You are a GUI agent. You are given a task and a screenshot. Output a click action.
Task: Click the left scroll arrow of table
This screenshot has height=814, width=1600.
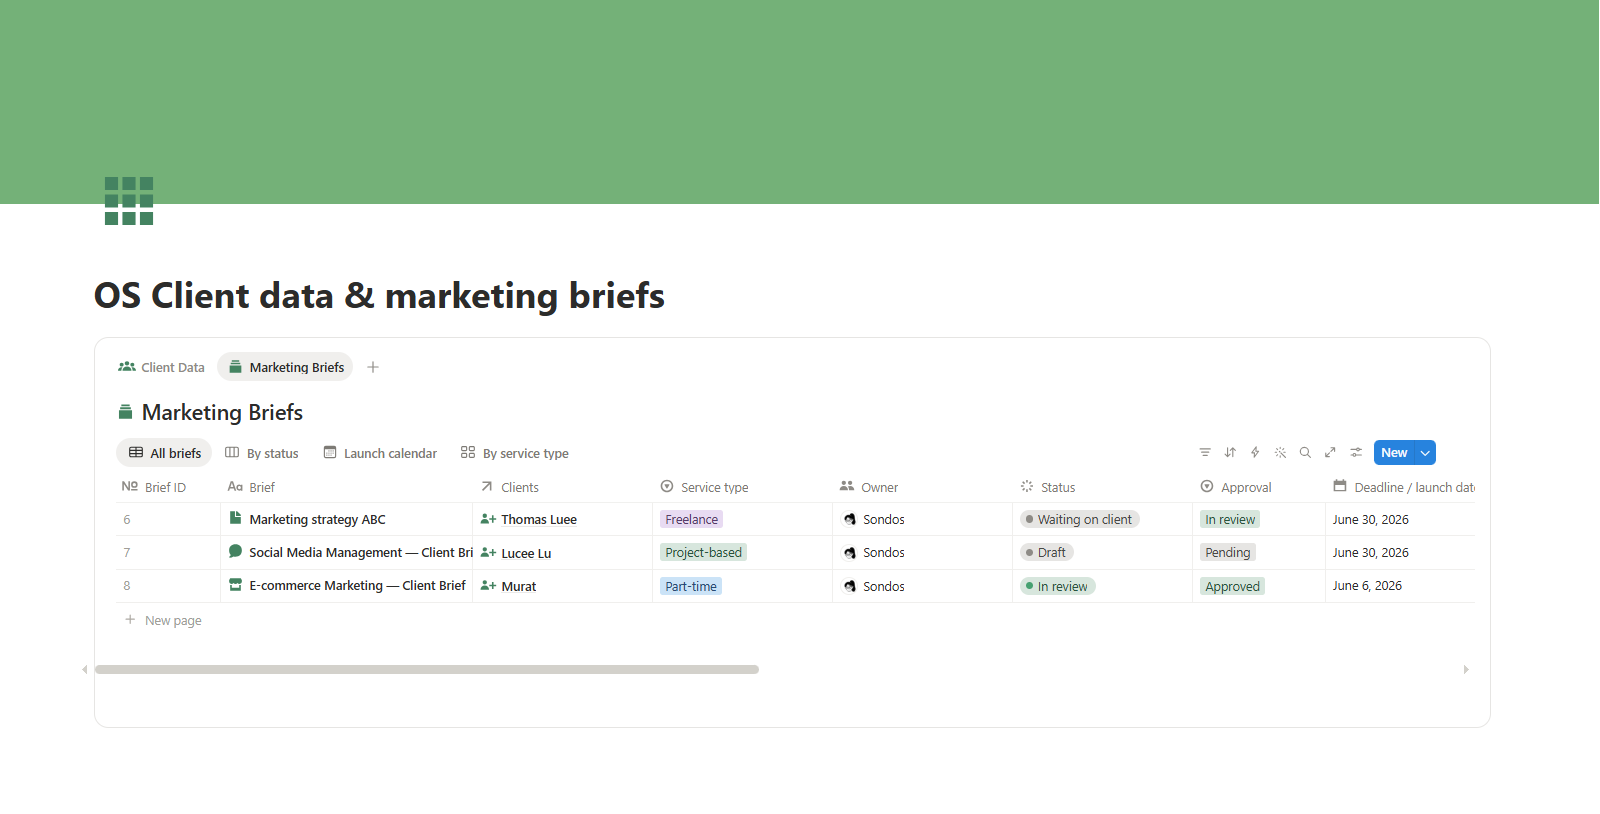85,669
